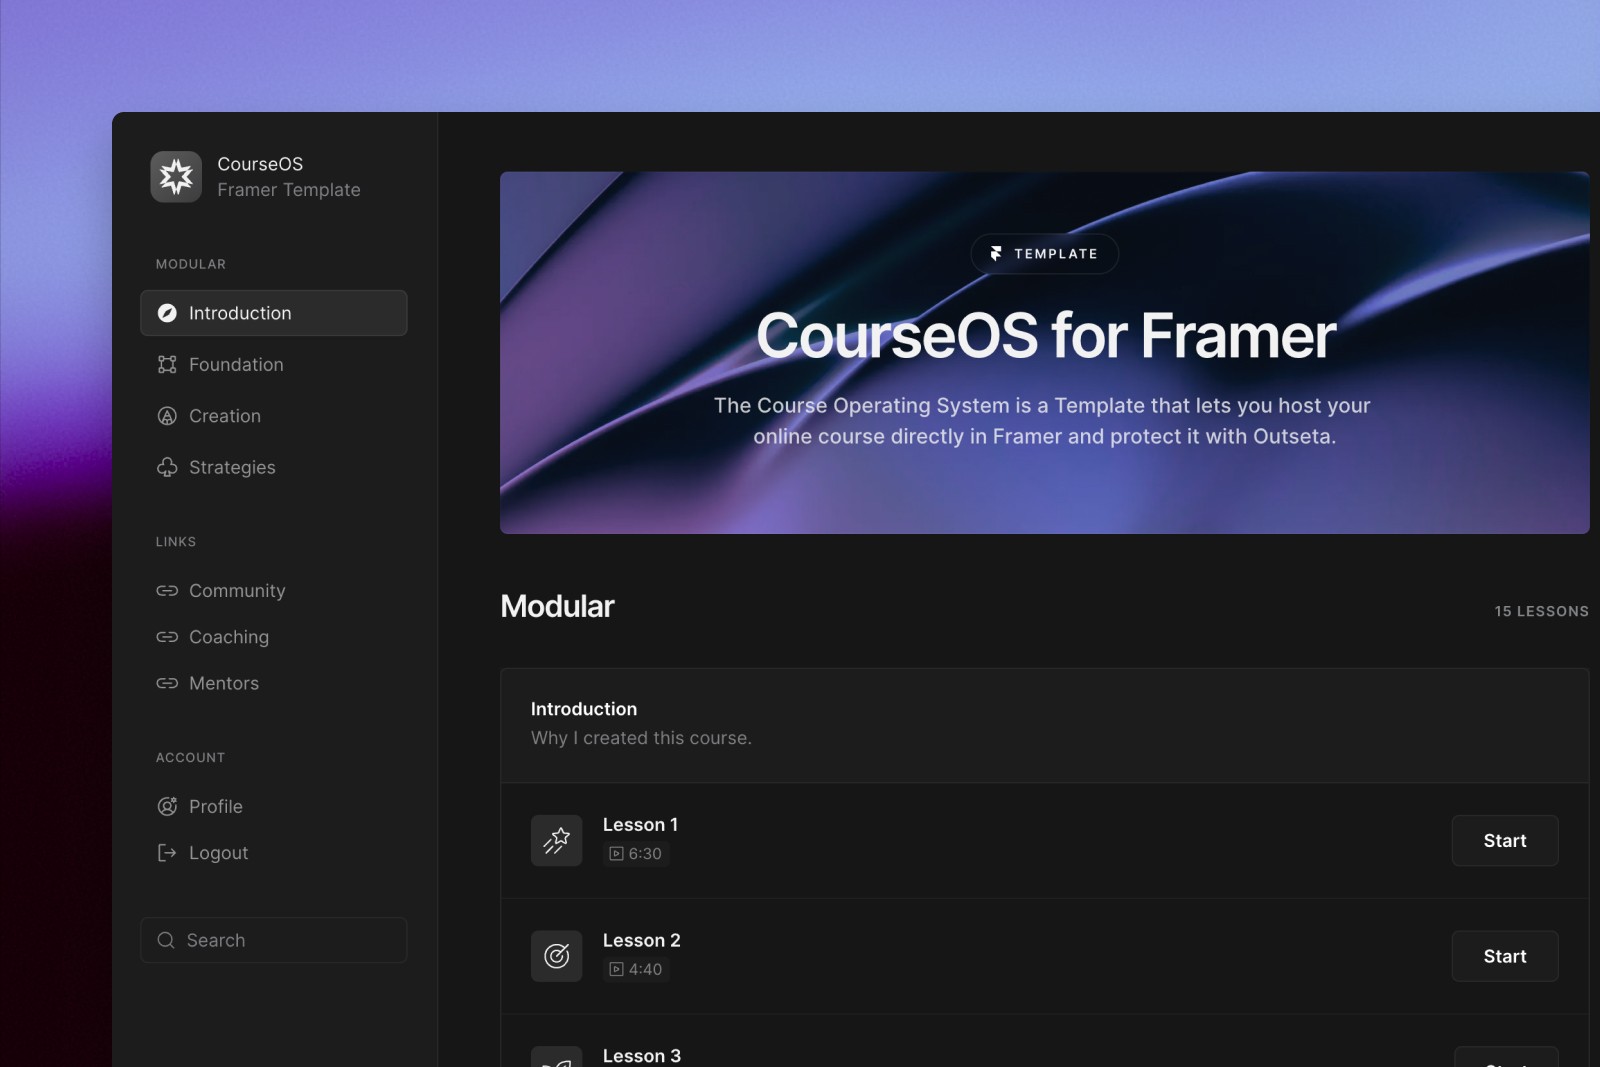1600x1067 pixels.
Task: Click the Creation icon in sidebar
Action: [x=167, y=416]
